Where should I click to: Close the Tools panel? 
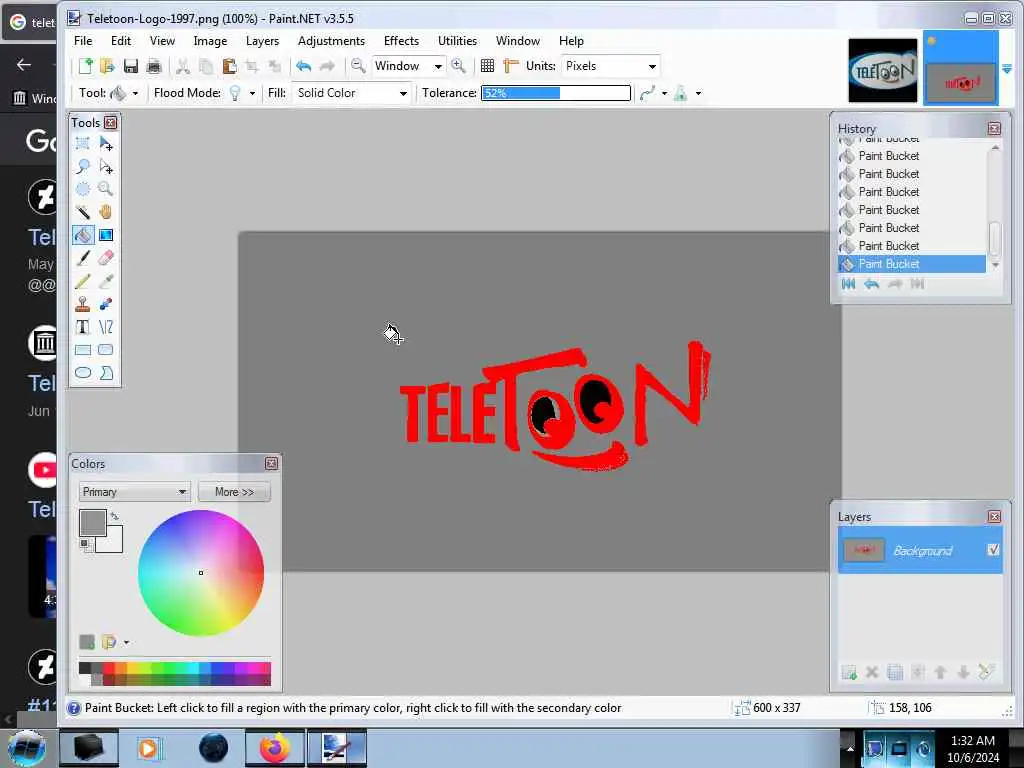coord(111,123)
